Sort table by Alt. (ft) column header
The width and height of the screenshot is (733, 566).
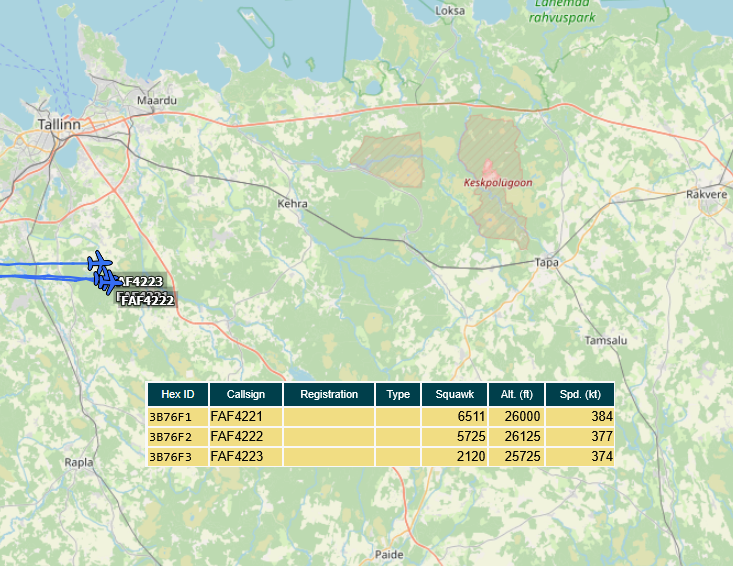pyautogui.click(x=517, y=394)
